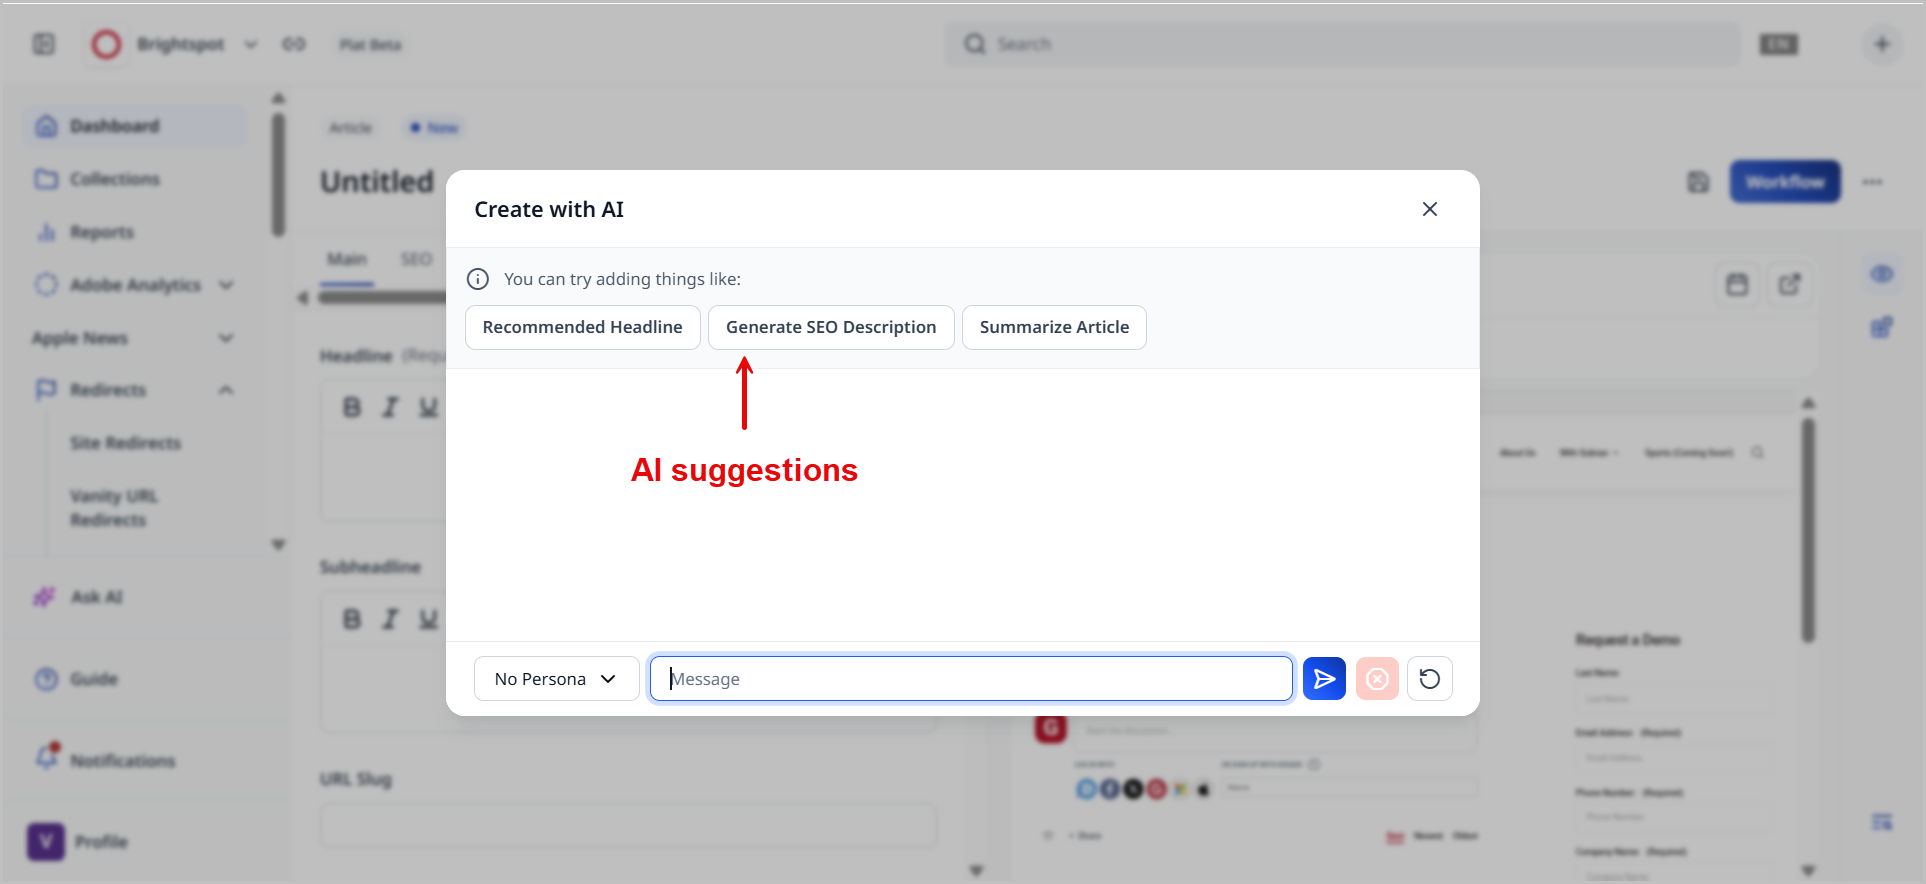Click the info icon beside suggestions hint

coord(478,279)
